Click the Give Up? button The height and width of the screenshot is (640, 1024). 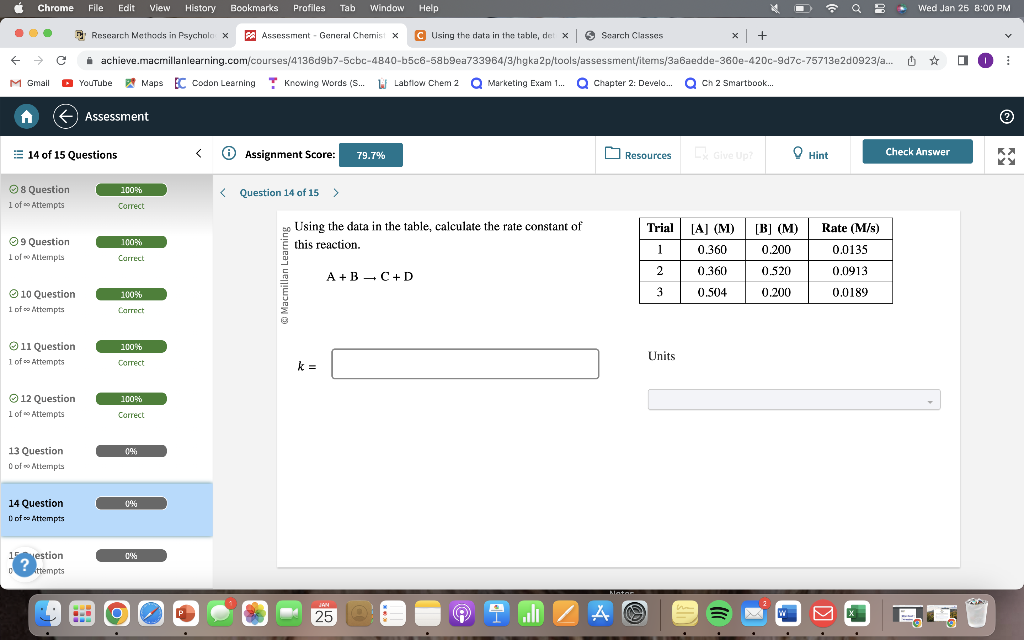[725, 154]
